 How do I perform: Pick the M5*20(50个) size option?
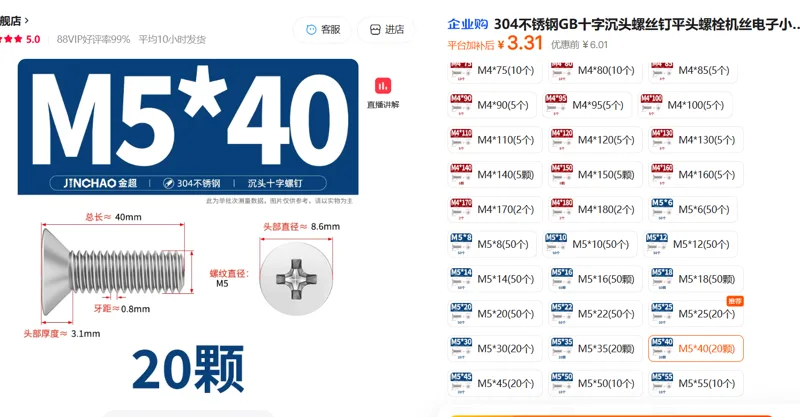pos(495,313)
